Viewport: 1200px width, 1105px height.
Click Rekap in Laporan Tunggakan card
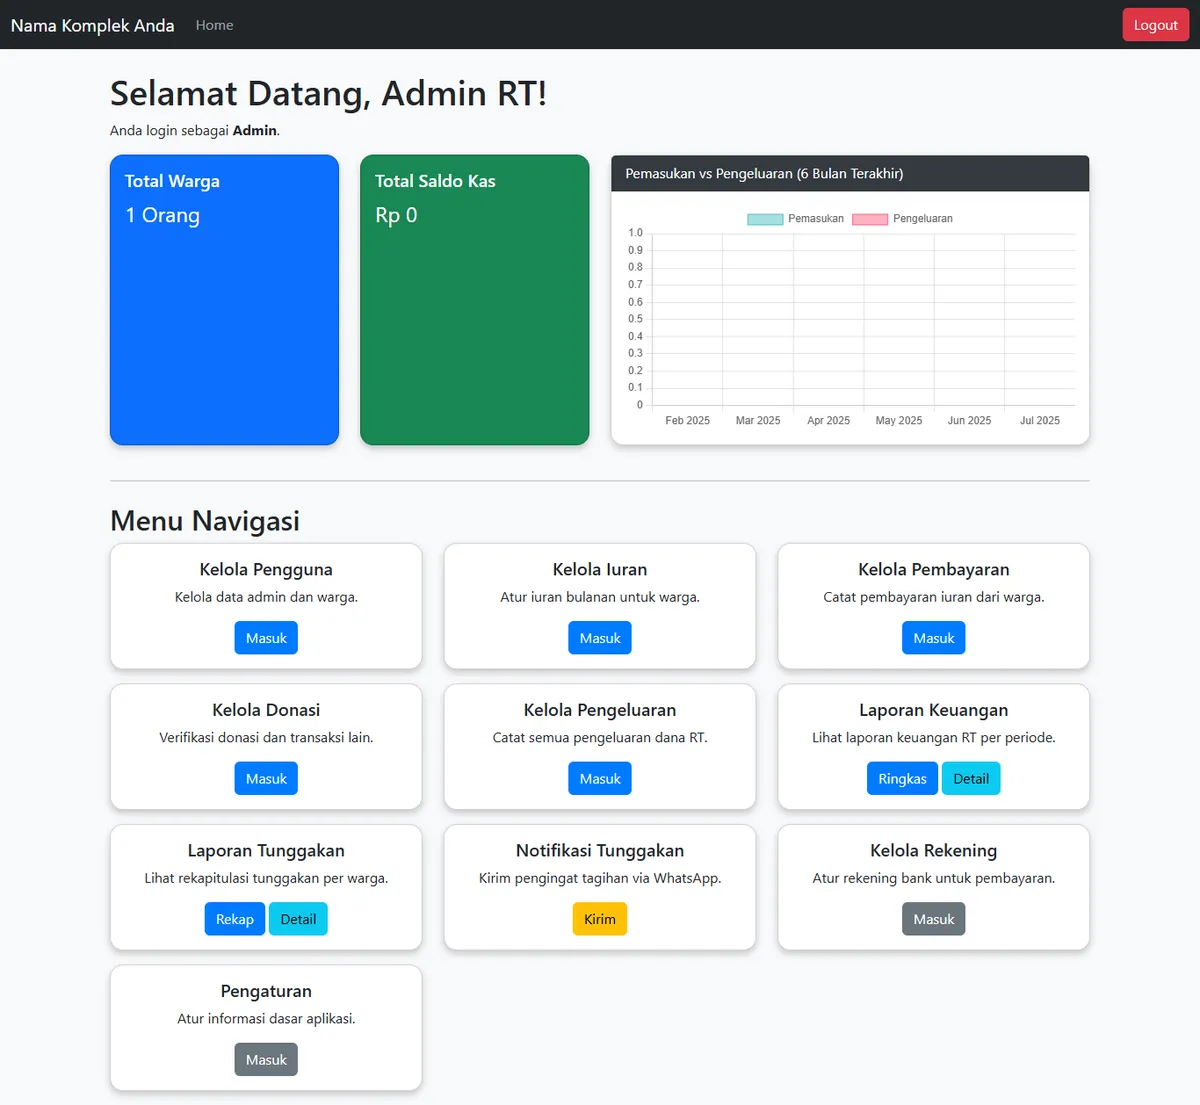[235, 919]
